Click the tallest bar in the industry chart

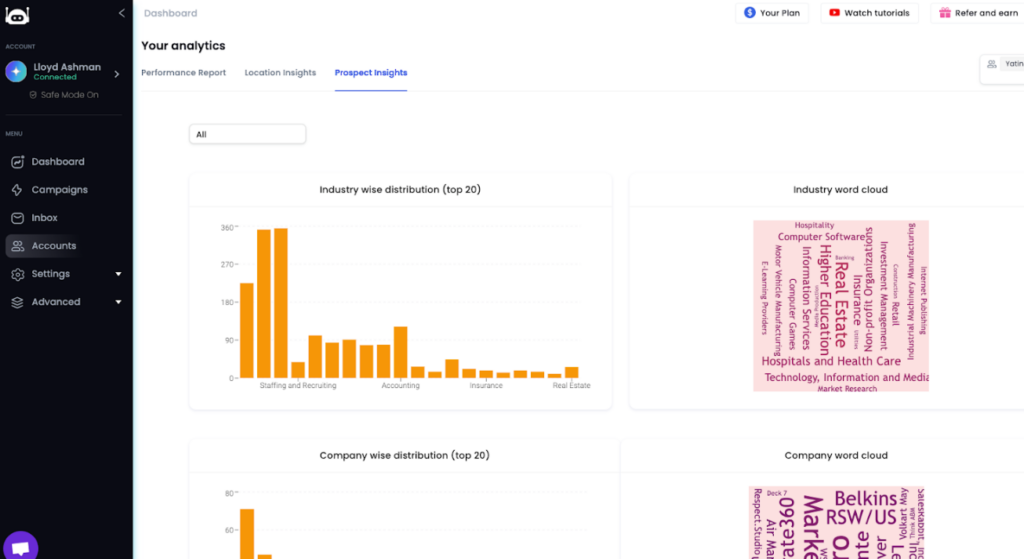coord(281,303)
